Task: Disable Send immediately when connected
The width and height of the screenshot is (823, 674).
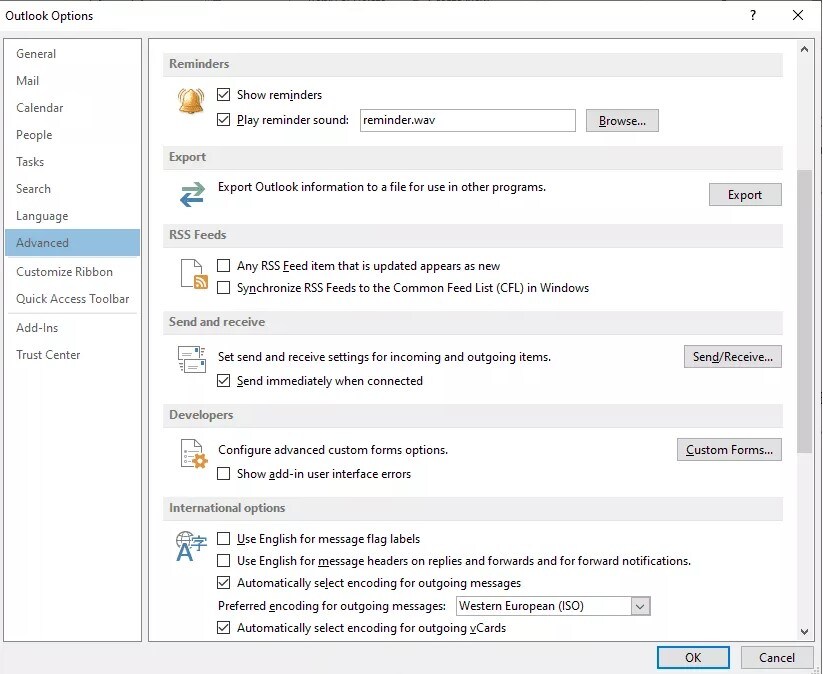Action: coord(222,380)
